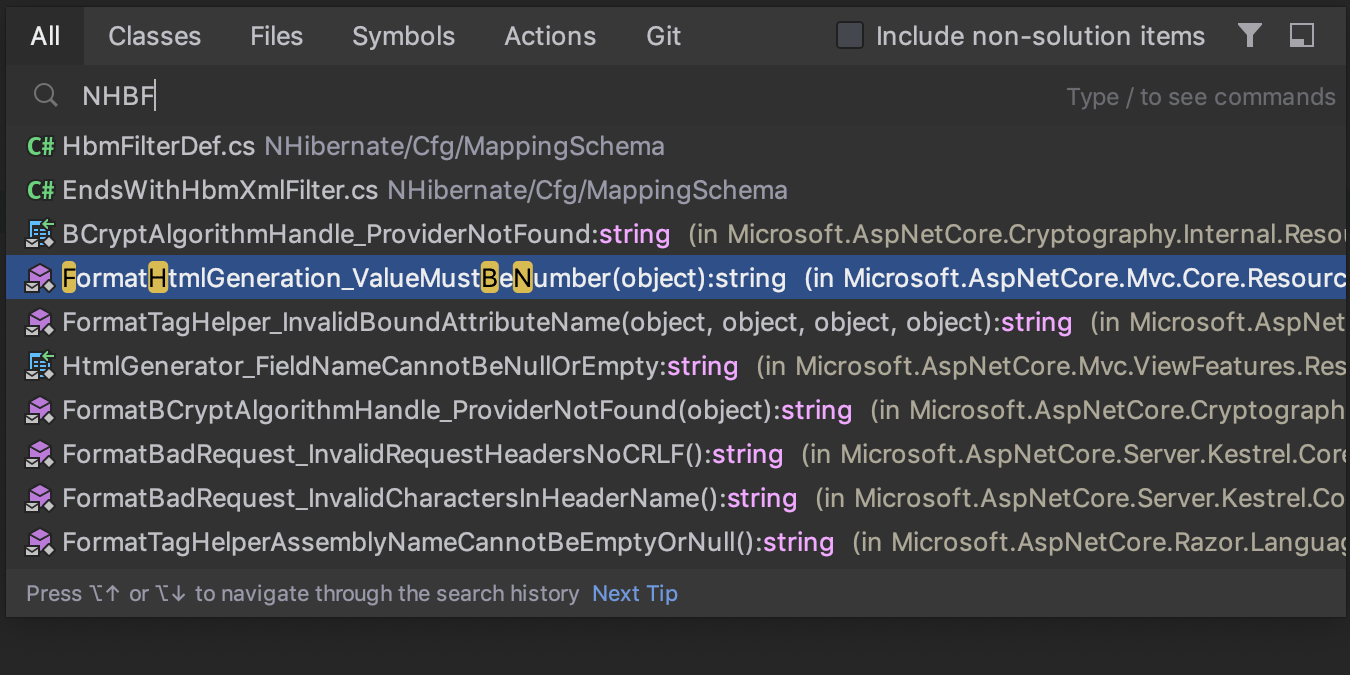
Task: Enable Include non-solution items
Action: pos(849,35)
